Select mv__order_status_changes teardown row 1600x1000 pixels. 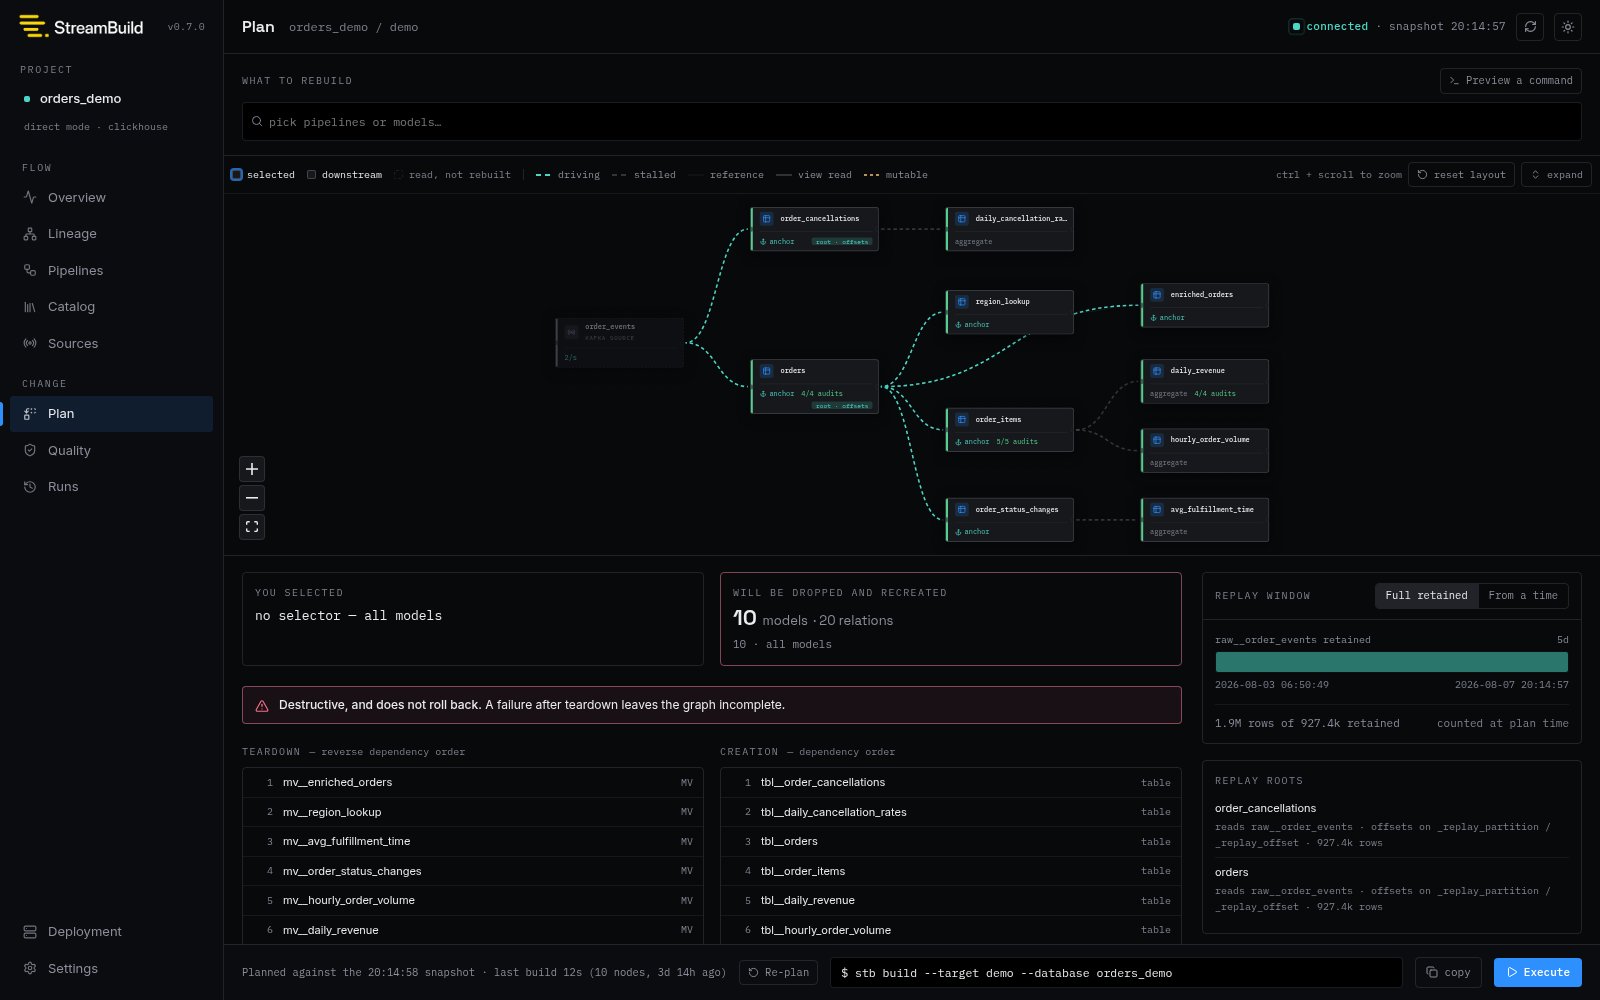pyautogui.click(x=472, y=871)
